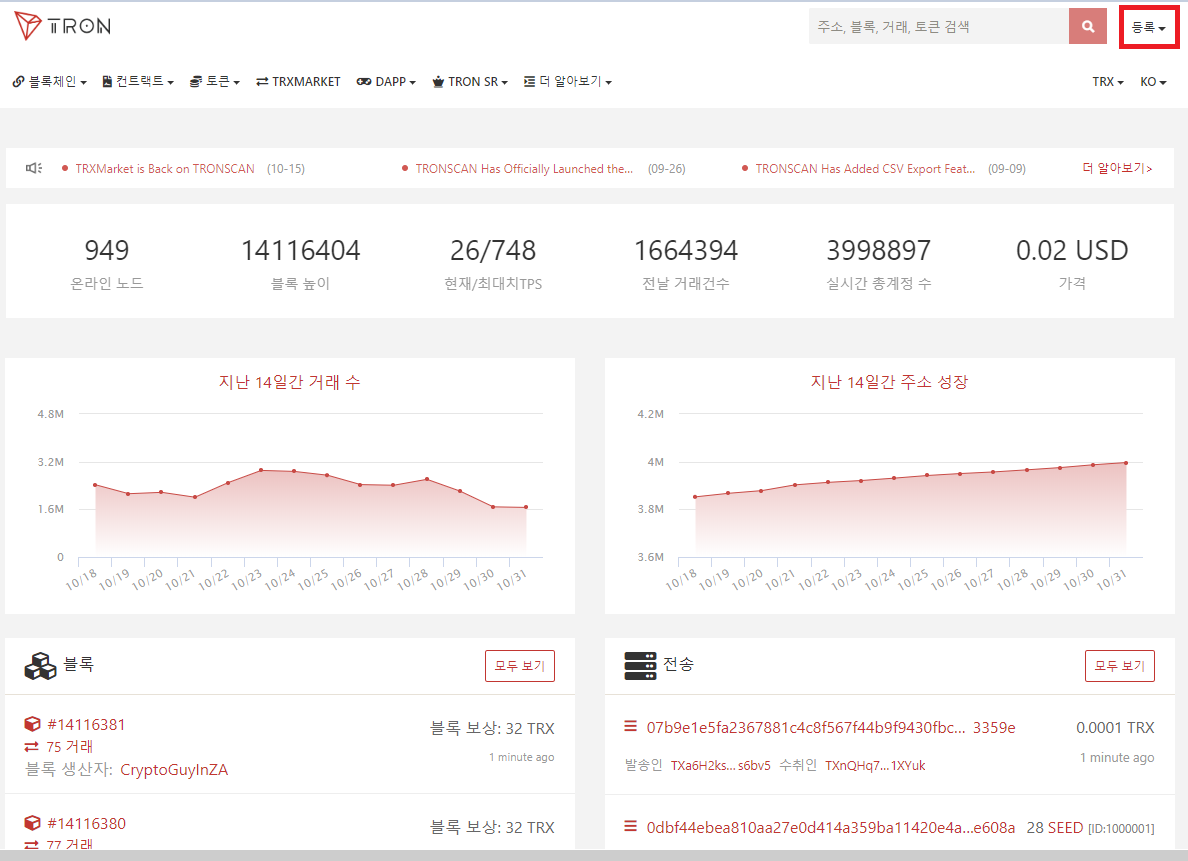Click the lines icon beside hash 0dbf44ebea...
Image resolution: width=1188 pixels, height=861 pixels.
(x=630, y=826)
